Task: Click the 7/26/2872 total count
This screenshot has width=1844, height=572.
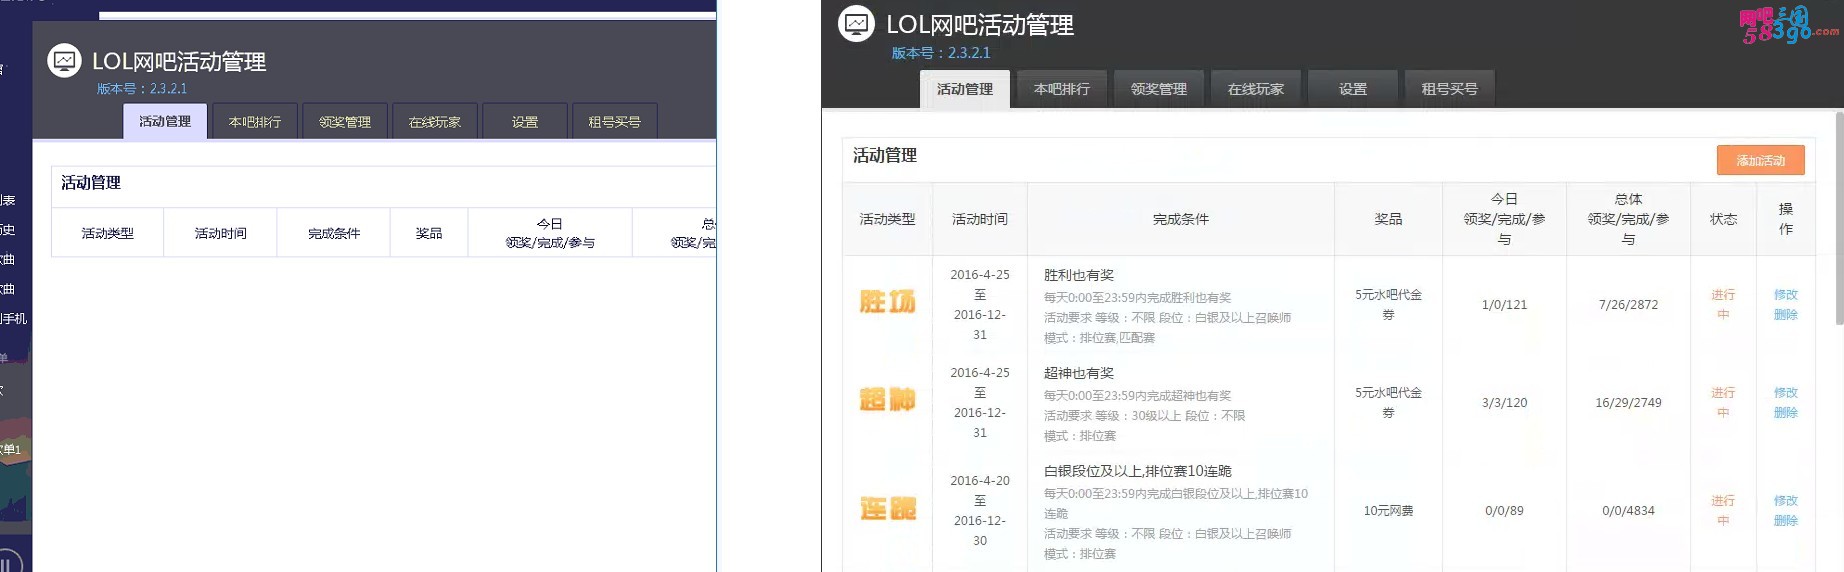Action: [1628, 304]
